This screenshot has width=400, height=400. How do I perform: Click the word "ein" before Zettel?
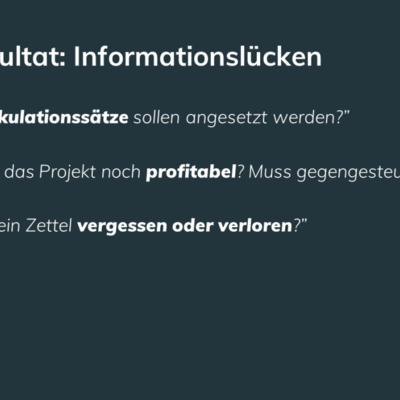click(x=10, y=226)
